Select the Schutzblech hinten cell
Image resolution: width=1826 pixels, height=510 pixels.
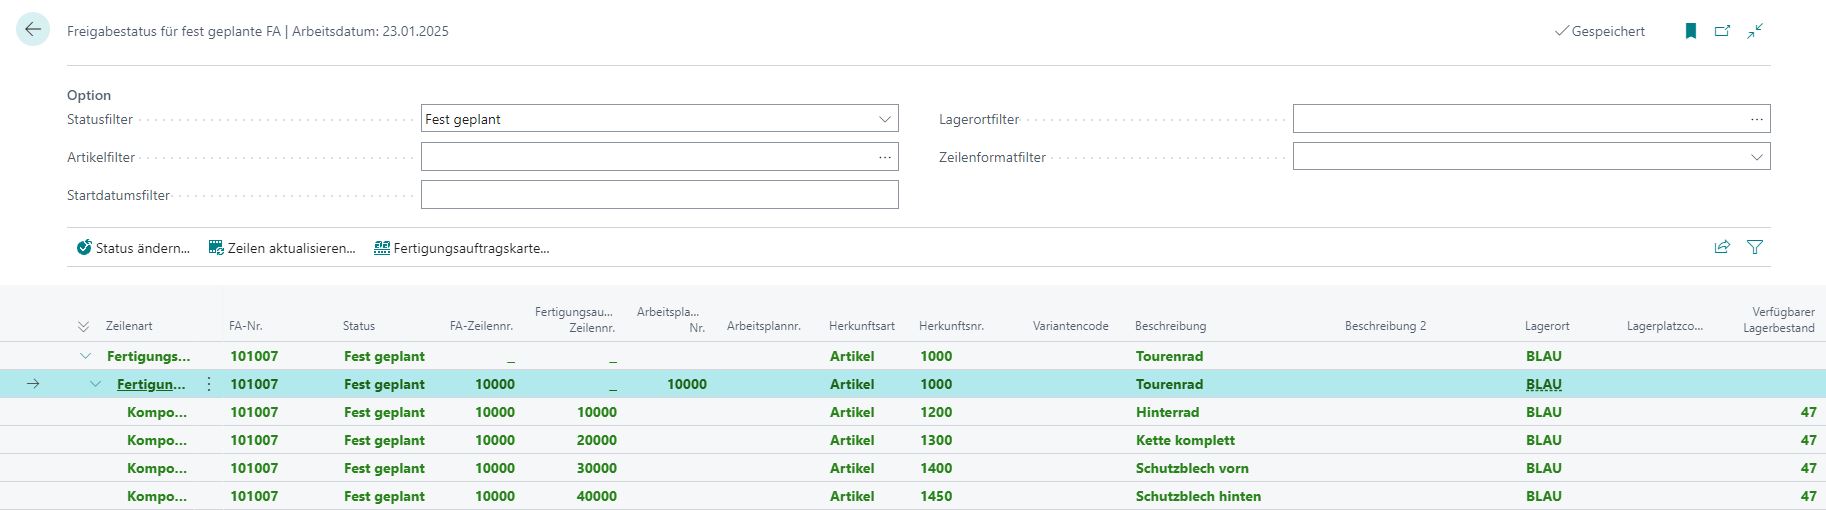1198,496
